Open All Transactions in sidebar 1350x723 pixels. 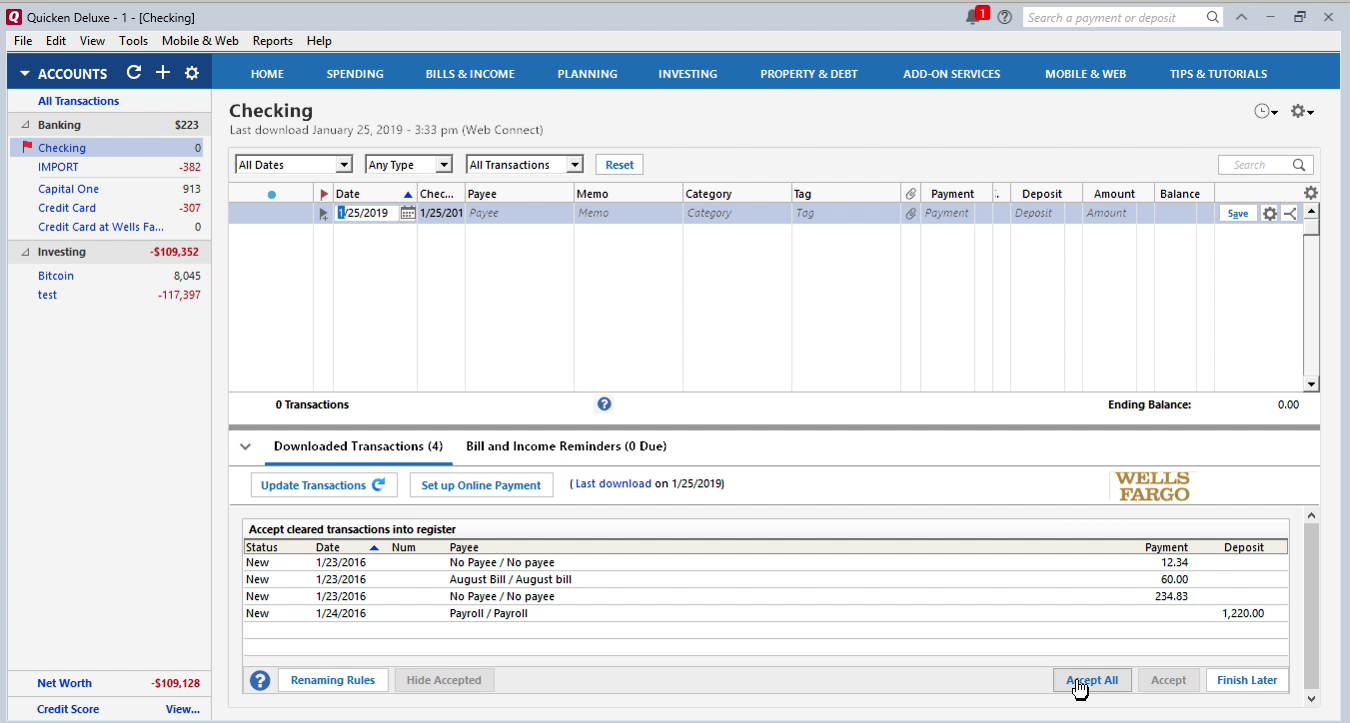[78, 101]
